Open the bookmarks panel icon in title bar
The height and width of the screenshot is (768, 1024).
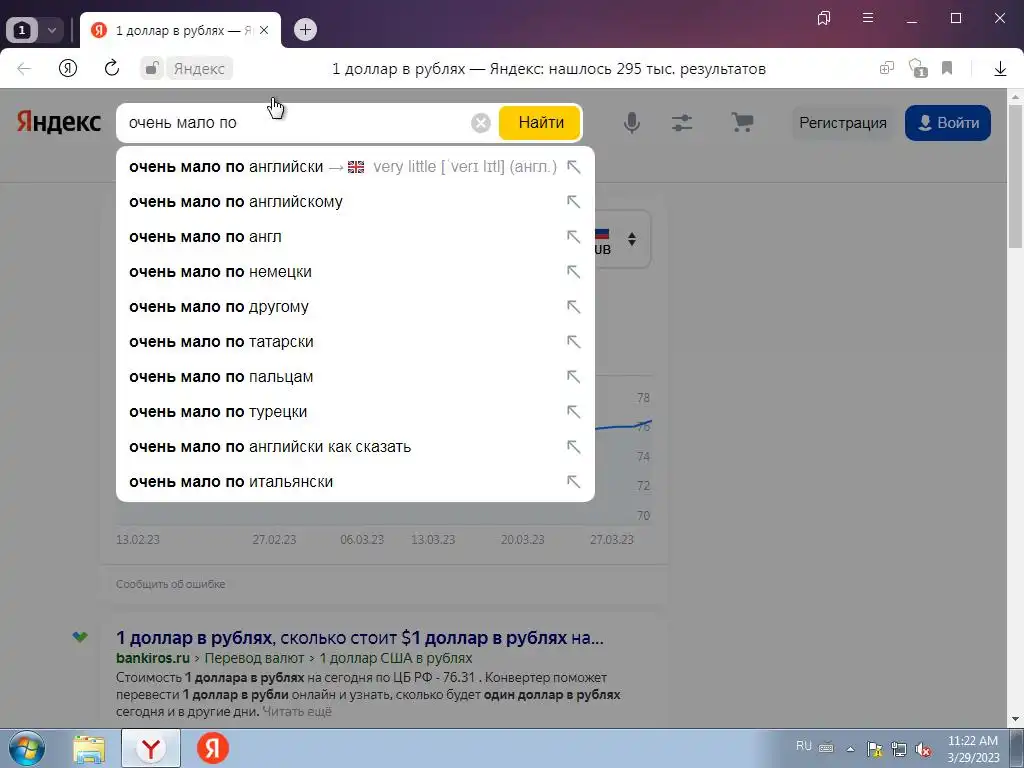pos(824,18)
